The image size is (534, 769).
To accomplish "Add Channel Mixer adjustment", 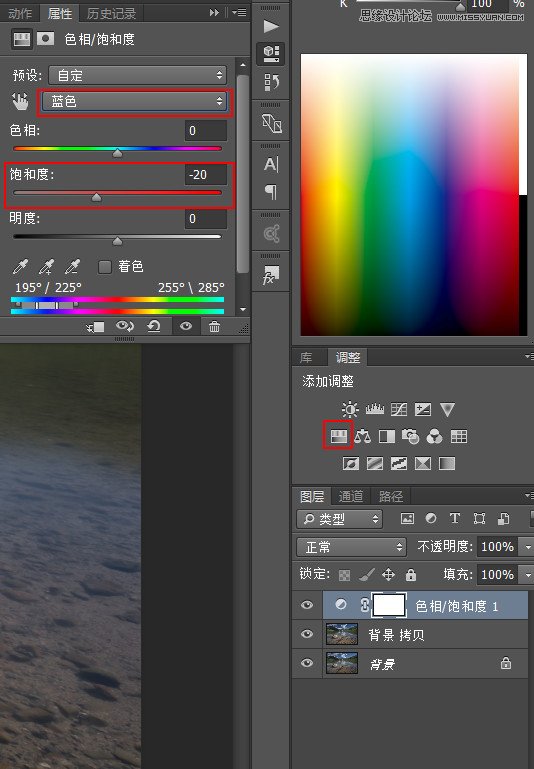I will coord(434,436).
